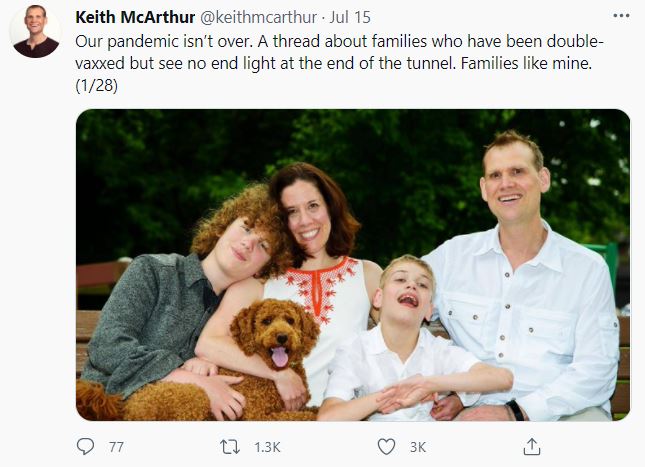Click the 77 replies count
Screen dimensions: 645x467
(x=116, y=447)
